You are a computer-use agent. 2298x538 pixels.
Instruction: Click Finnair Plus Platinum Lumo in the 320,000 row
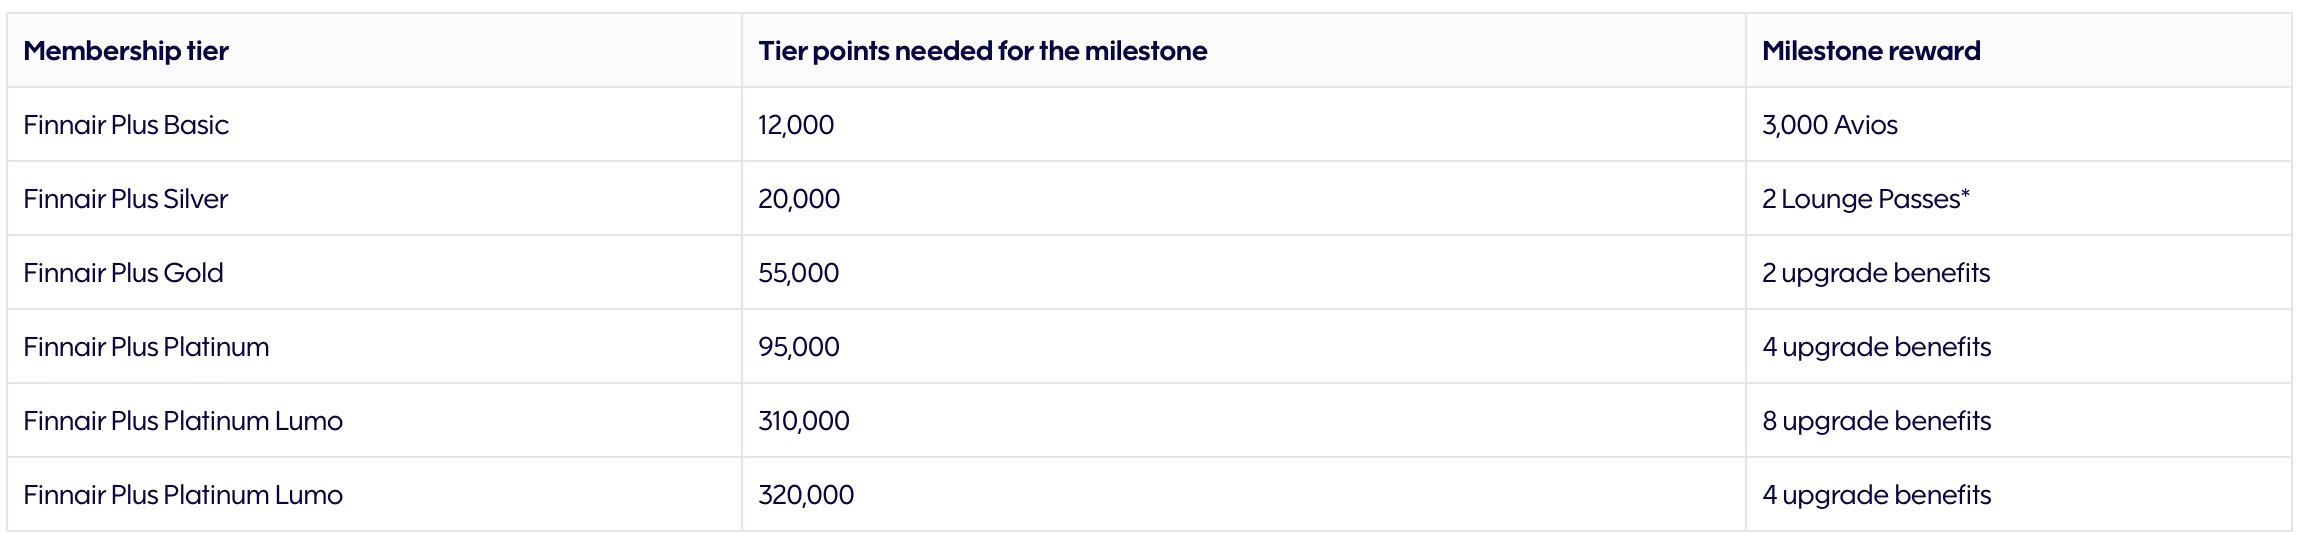[x=183, y=495]
